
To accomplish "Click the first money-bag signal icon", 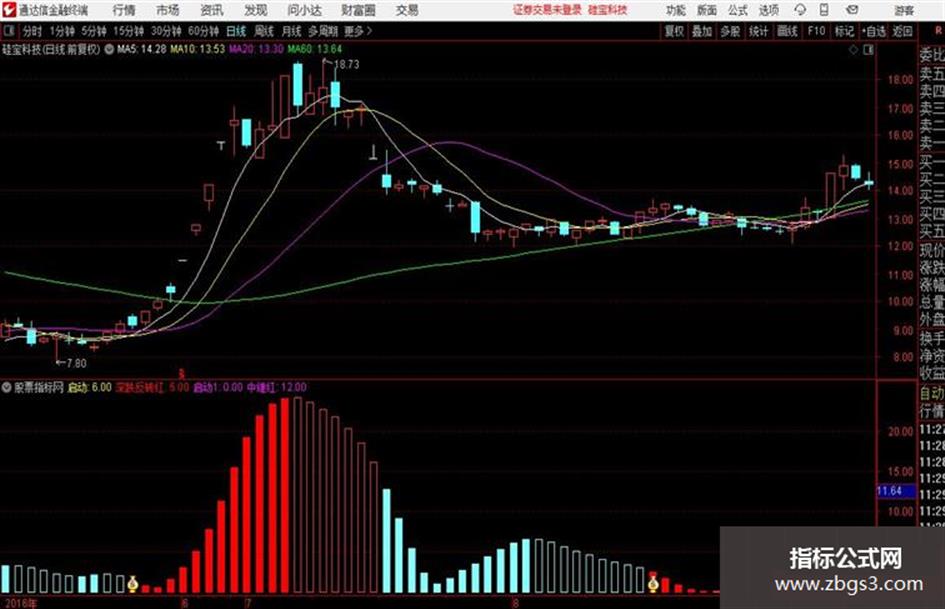I will [x=133, y=584].
